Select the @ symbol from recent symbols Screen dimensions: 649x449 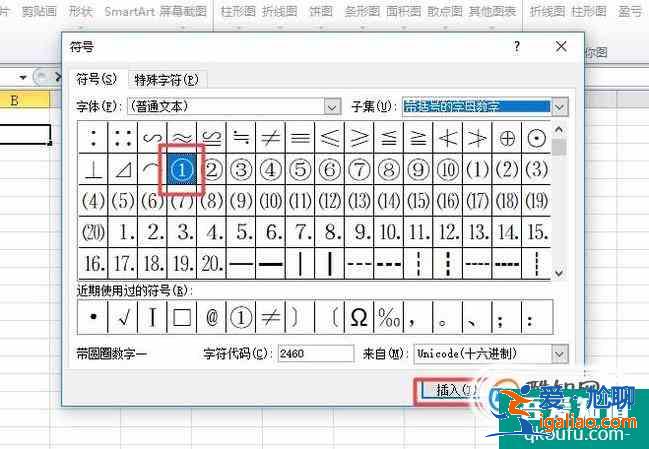point(211,319)
